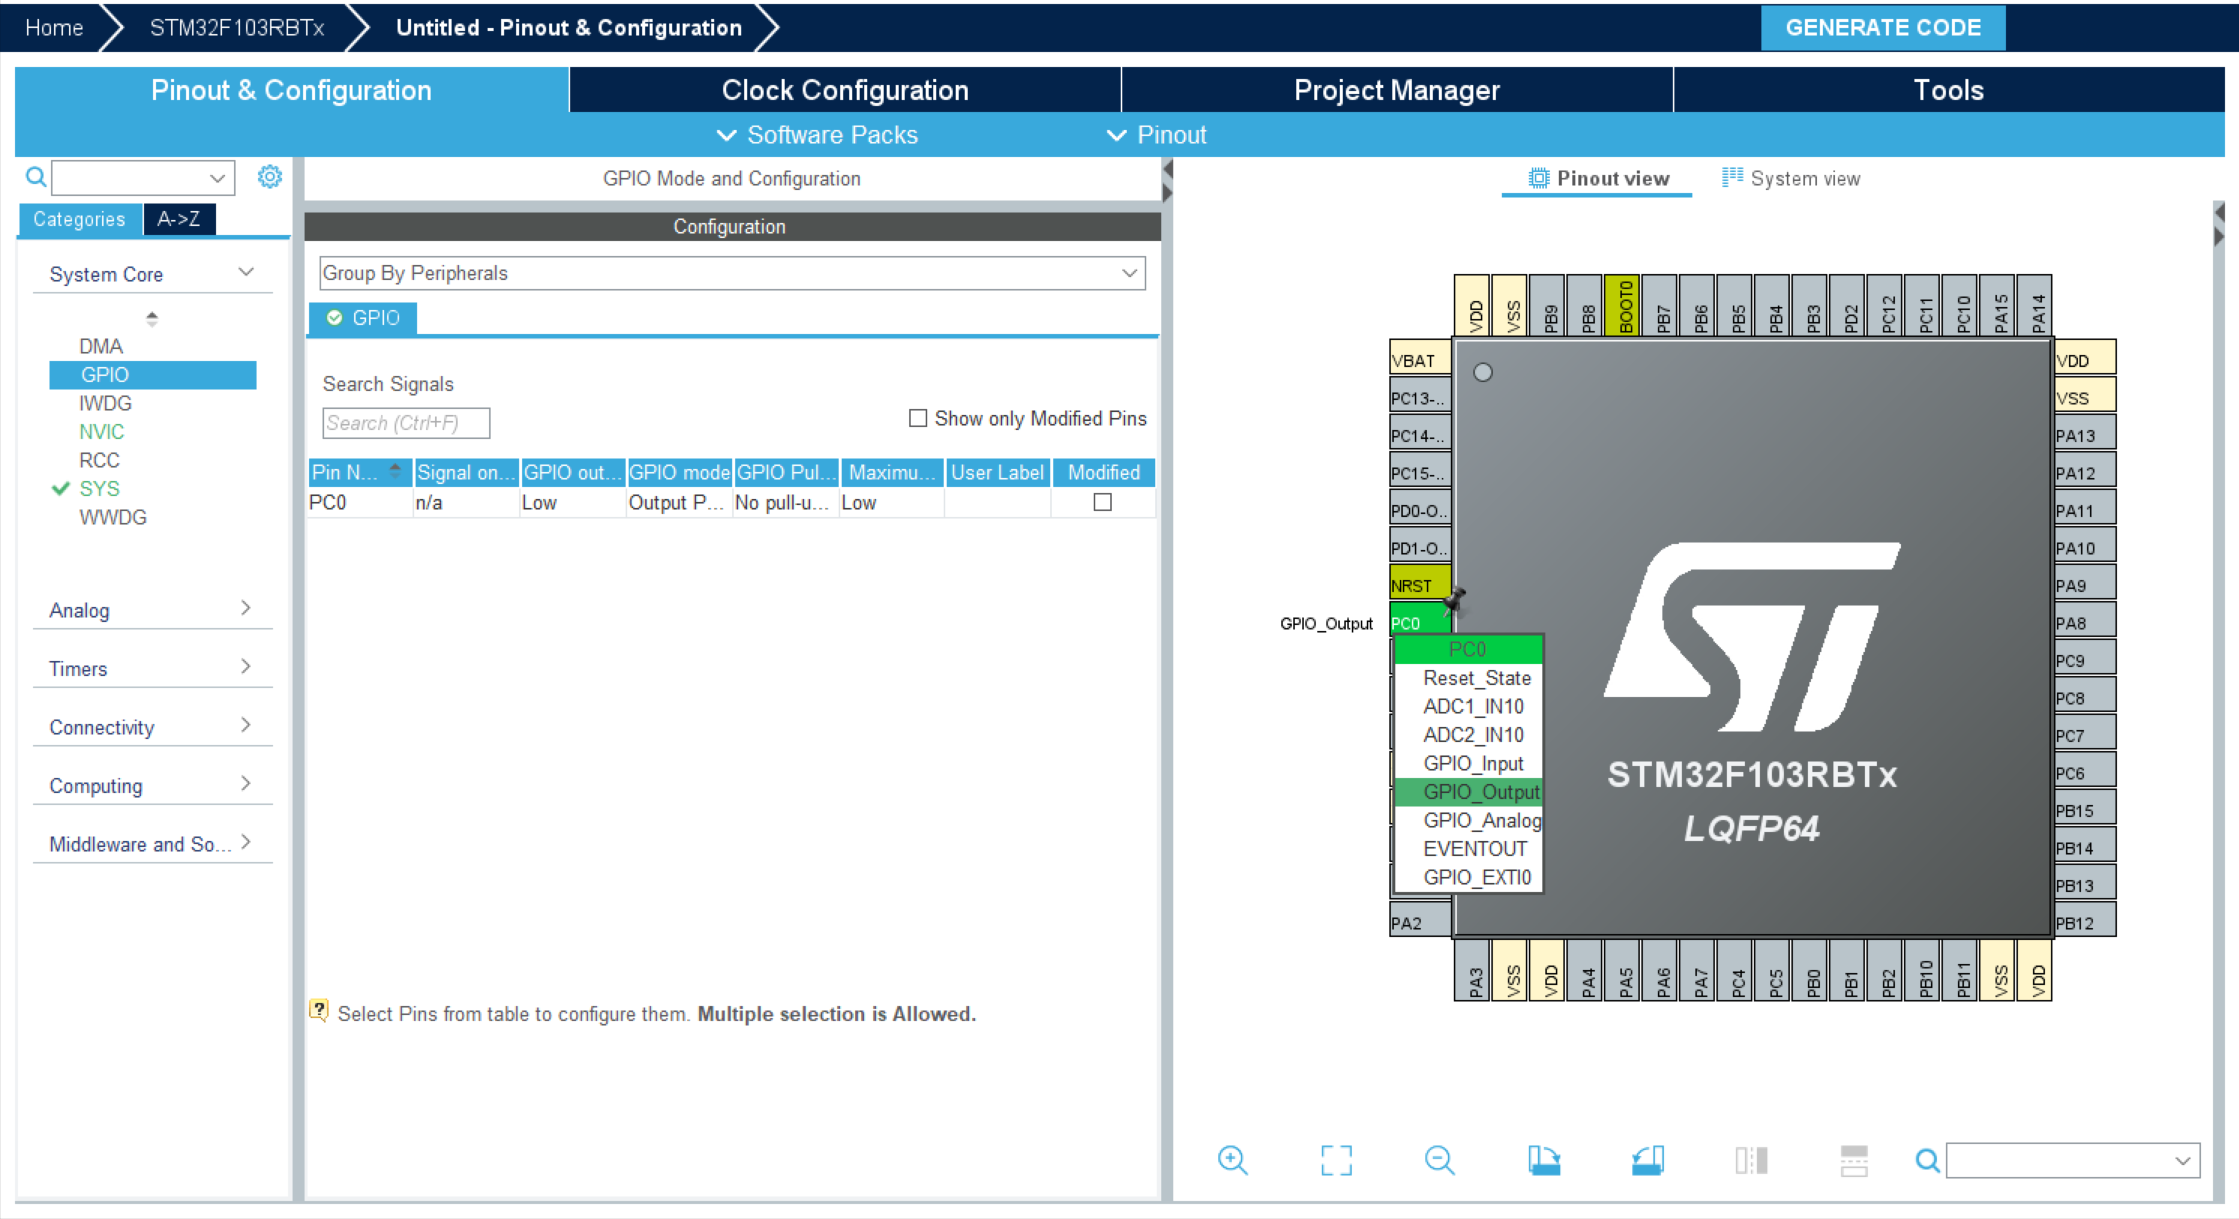Choose GPIO_Input from pin context menu
Screen dimensions: 2239x1219
tap(1472, 763)
